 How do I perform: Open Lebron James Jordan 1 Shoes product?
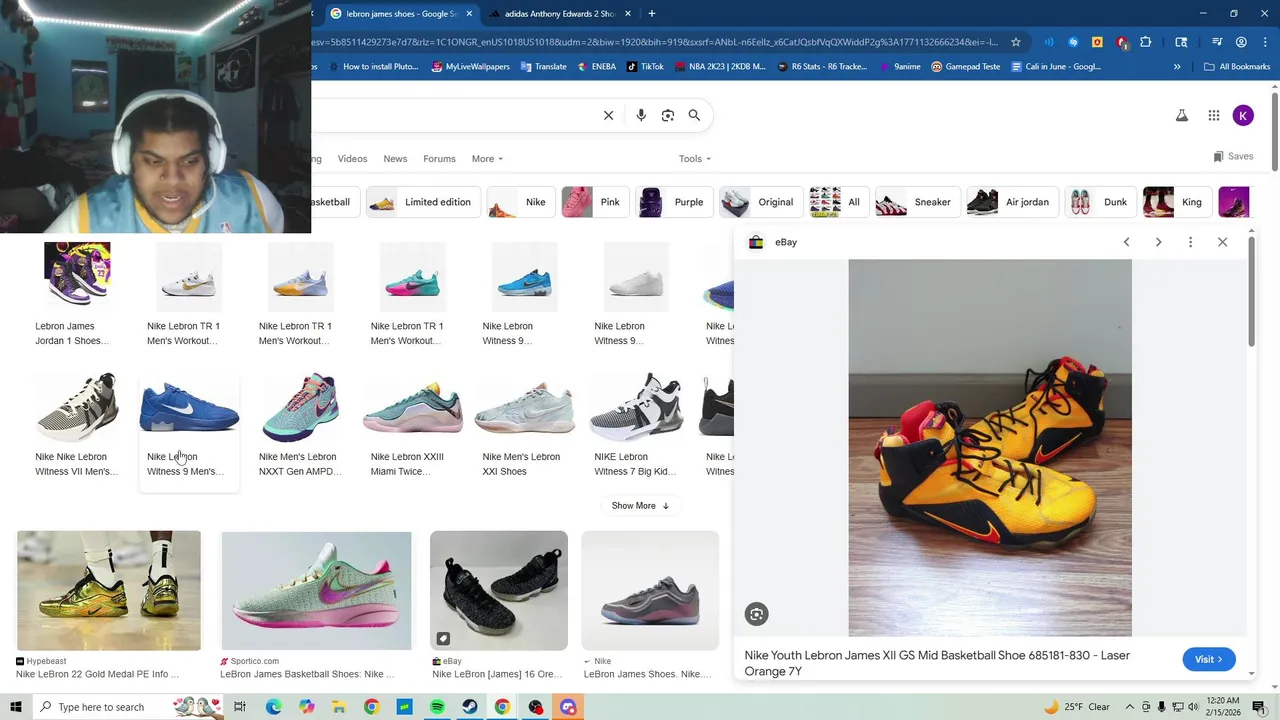(77, 295)
